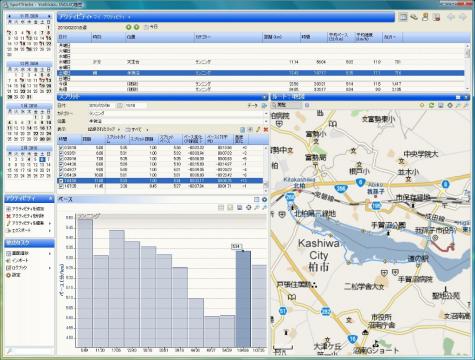The width and height of the screenshot is (475, 360).
Task: Go to the next week with the green right arrow
Action: click(136, 27)
